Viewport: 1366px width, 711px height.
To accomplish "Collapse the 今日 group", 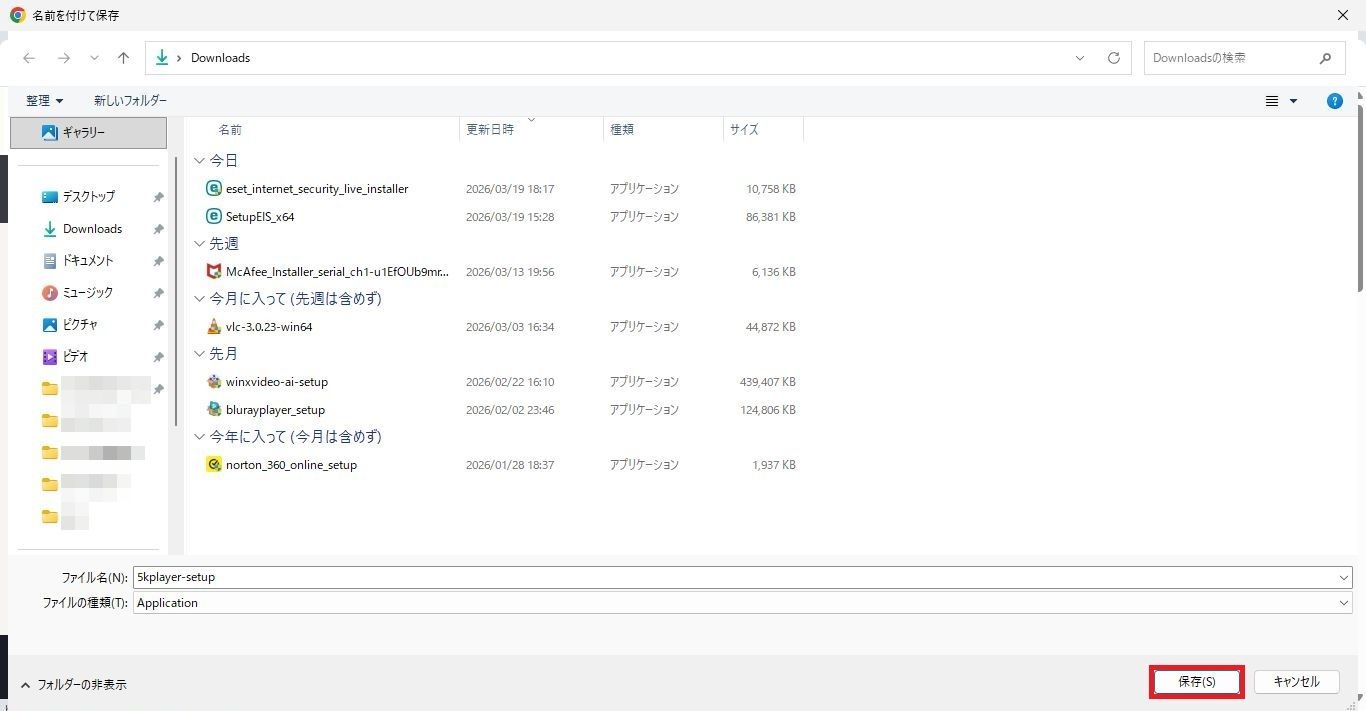I will 200,161.
